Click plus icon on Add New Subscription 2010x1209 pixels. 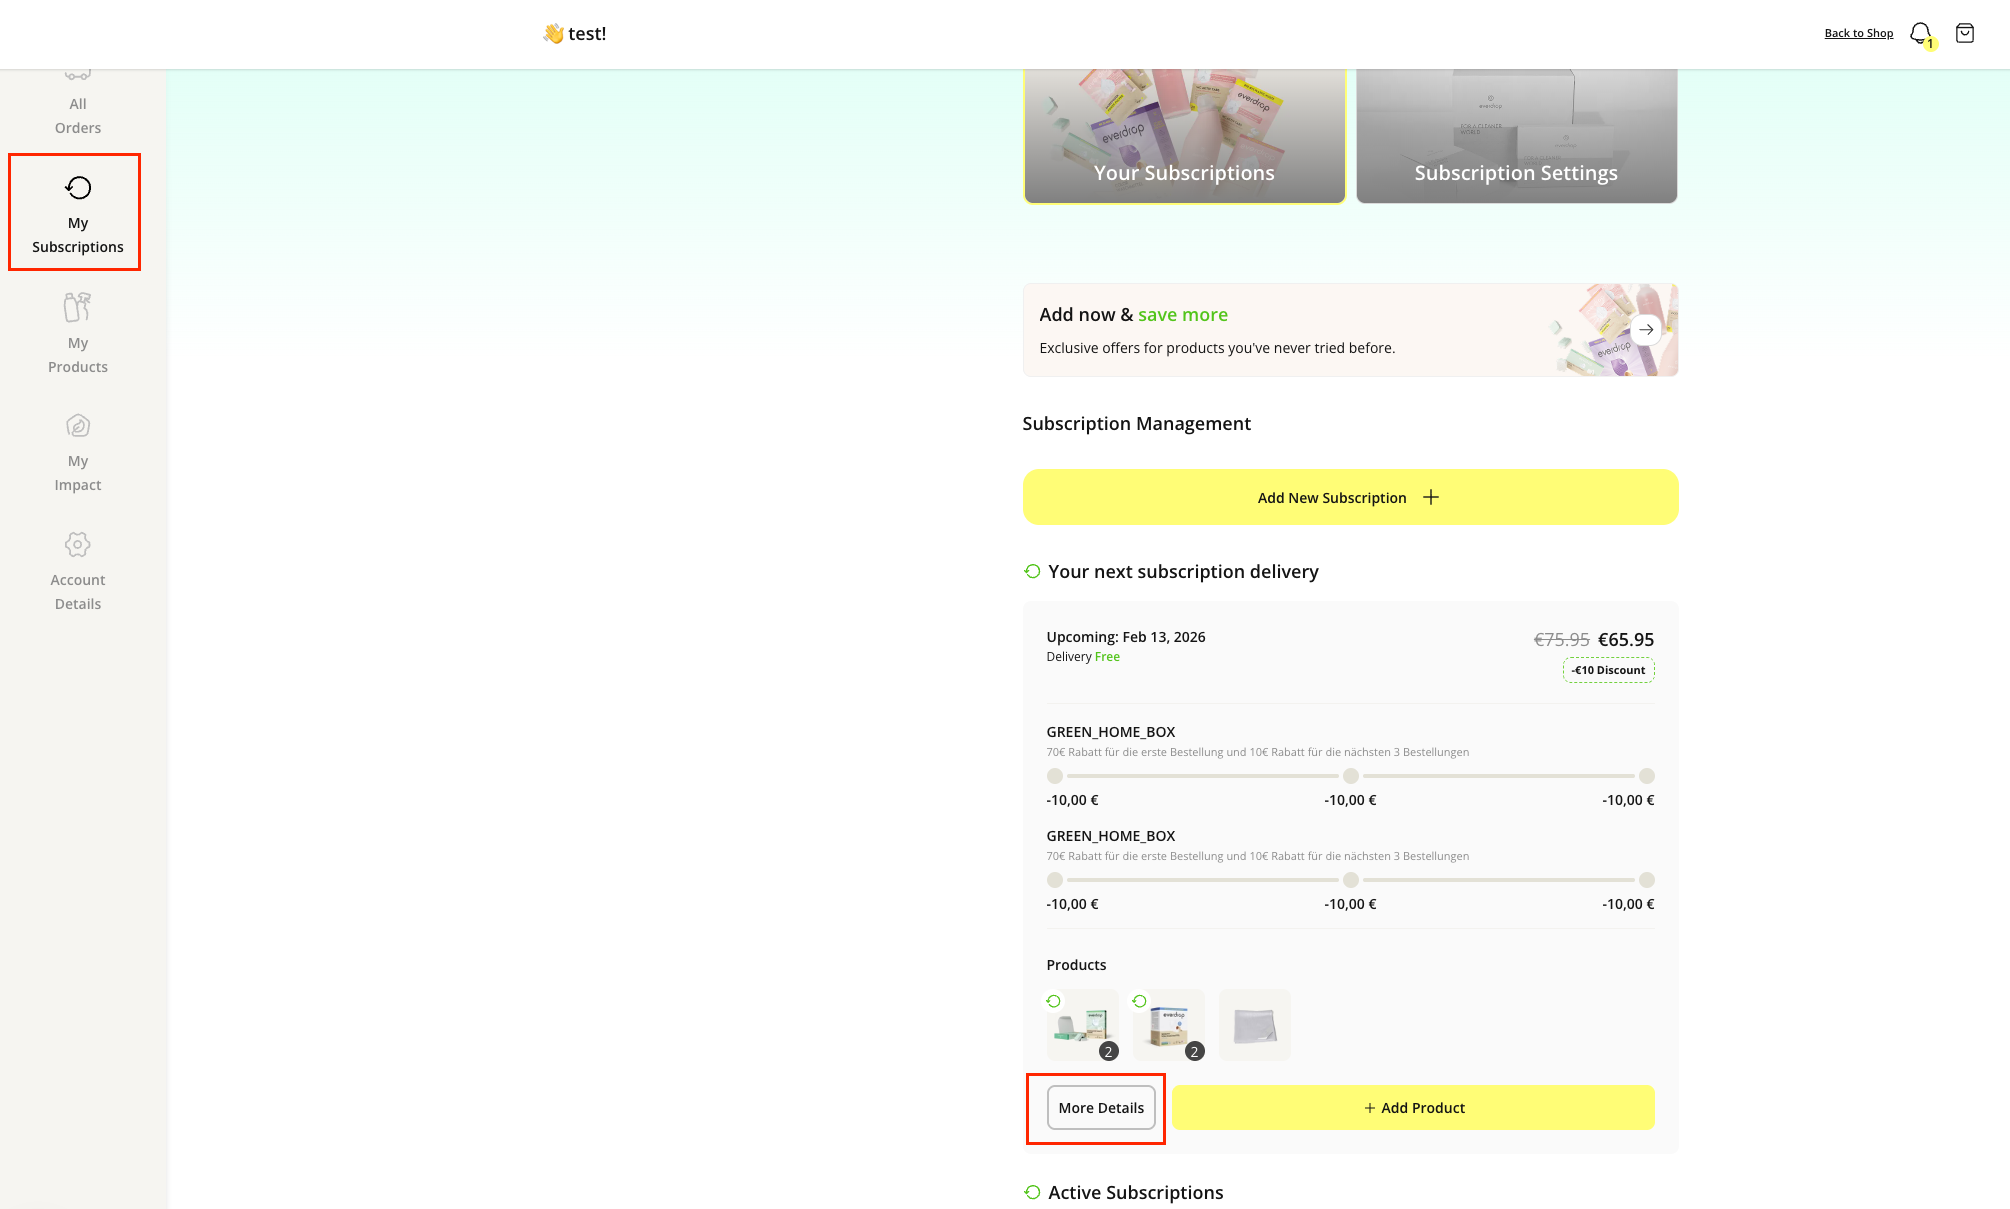pyautogui.click(x=1431, y=497)
